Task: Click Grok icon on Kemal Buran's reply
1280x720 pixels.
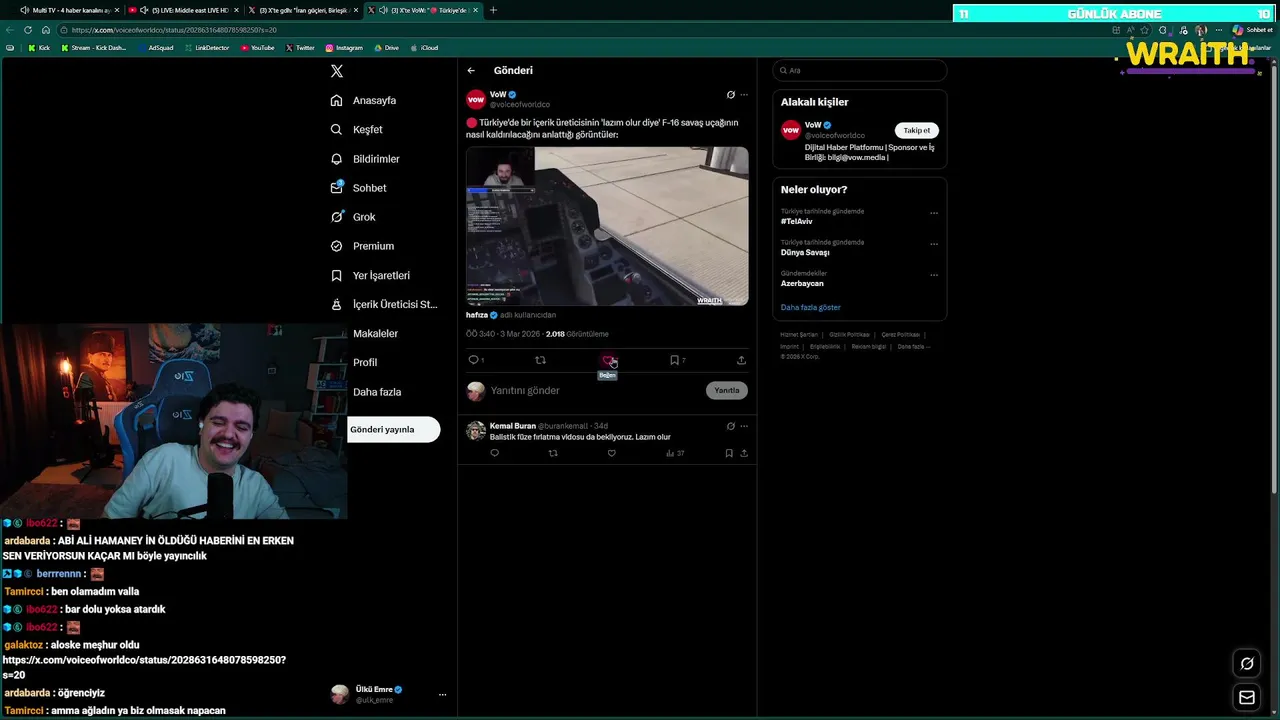Action: point(730,426)
